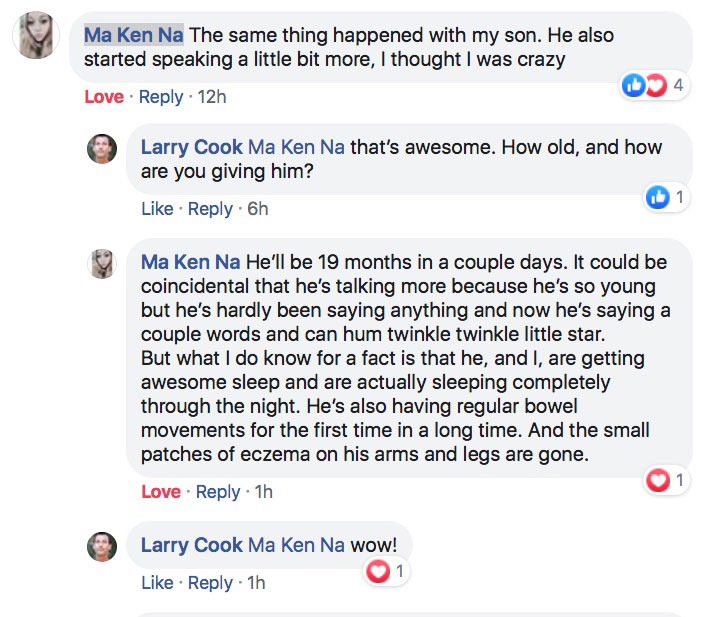
Task: Like Larry Cook's "How old" reply
Action: click(x=157, y=209)
